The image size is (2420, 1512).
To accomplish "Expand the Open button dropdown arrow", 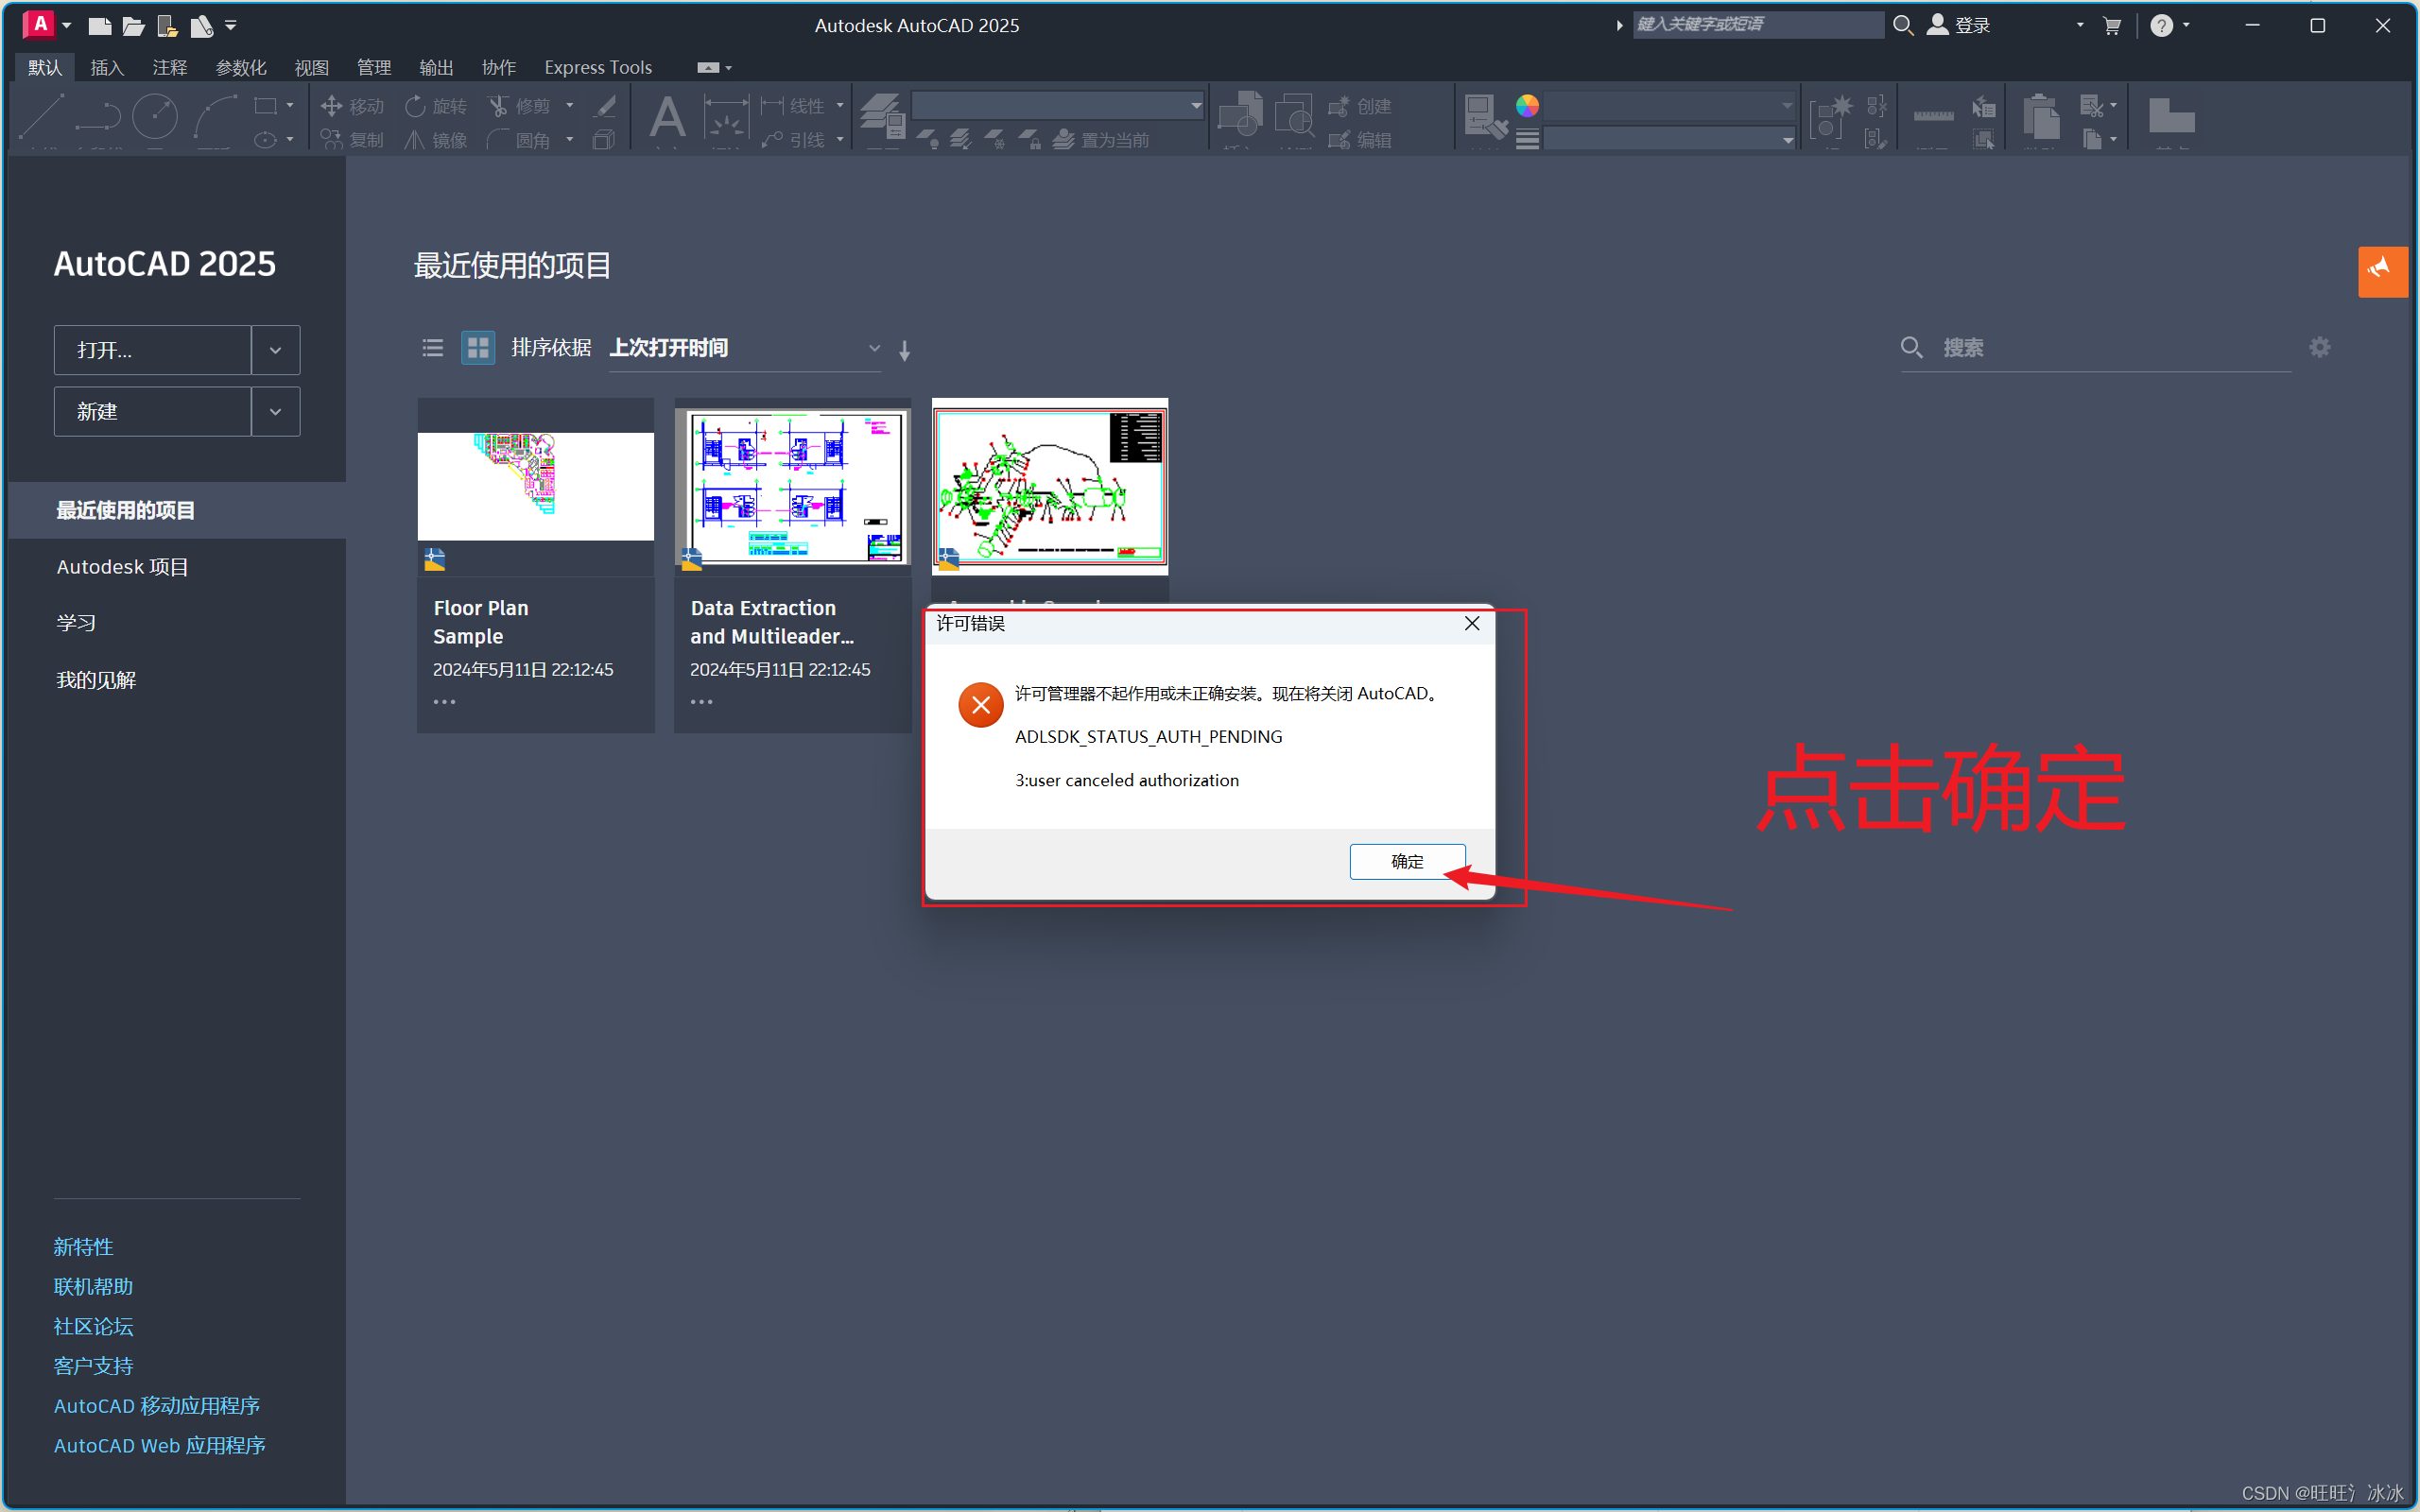I will (x=276, y=350).
